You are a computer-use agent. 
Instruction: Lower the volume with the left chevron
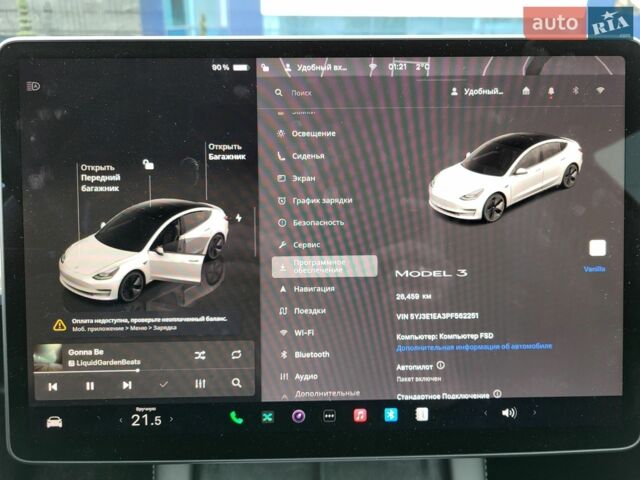(x=486, y=413)
